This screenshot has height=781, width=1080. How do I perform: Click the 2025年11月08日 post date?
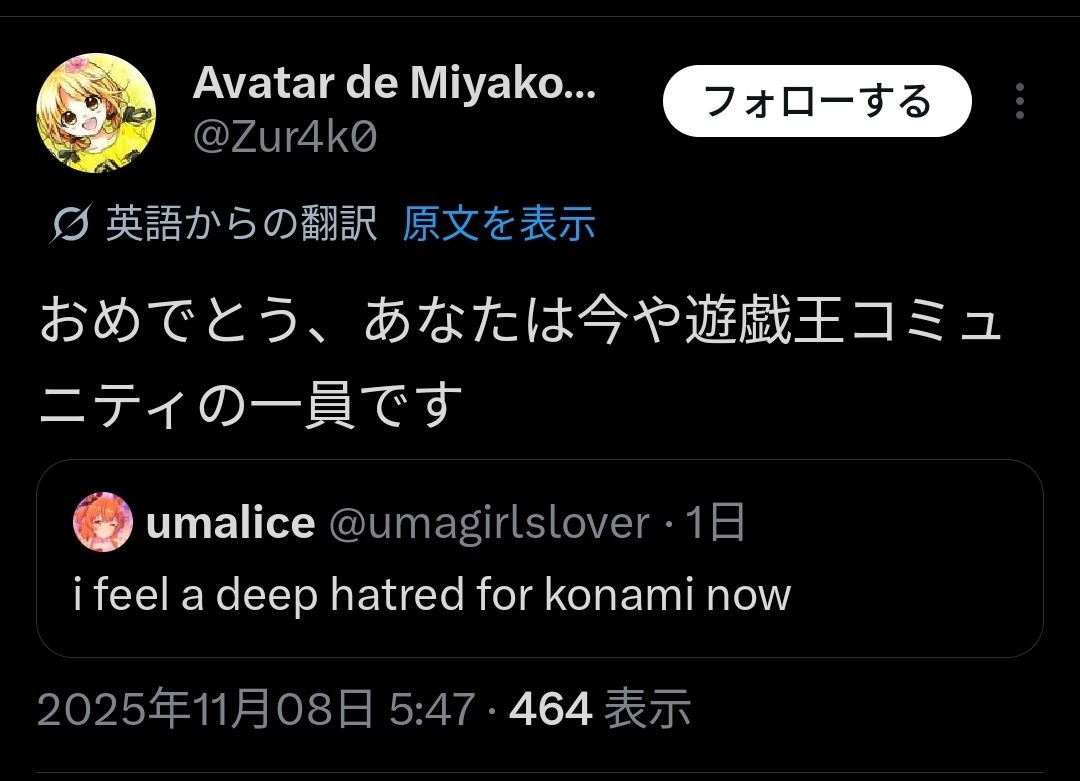[x=205, y=710]
